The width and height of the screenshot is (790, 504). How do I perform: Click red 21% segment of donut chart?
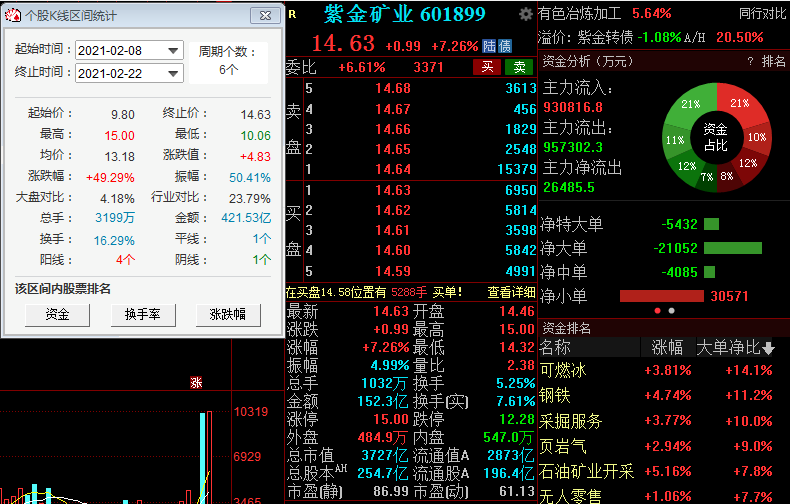coord(739,103)
